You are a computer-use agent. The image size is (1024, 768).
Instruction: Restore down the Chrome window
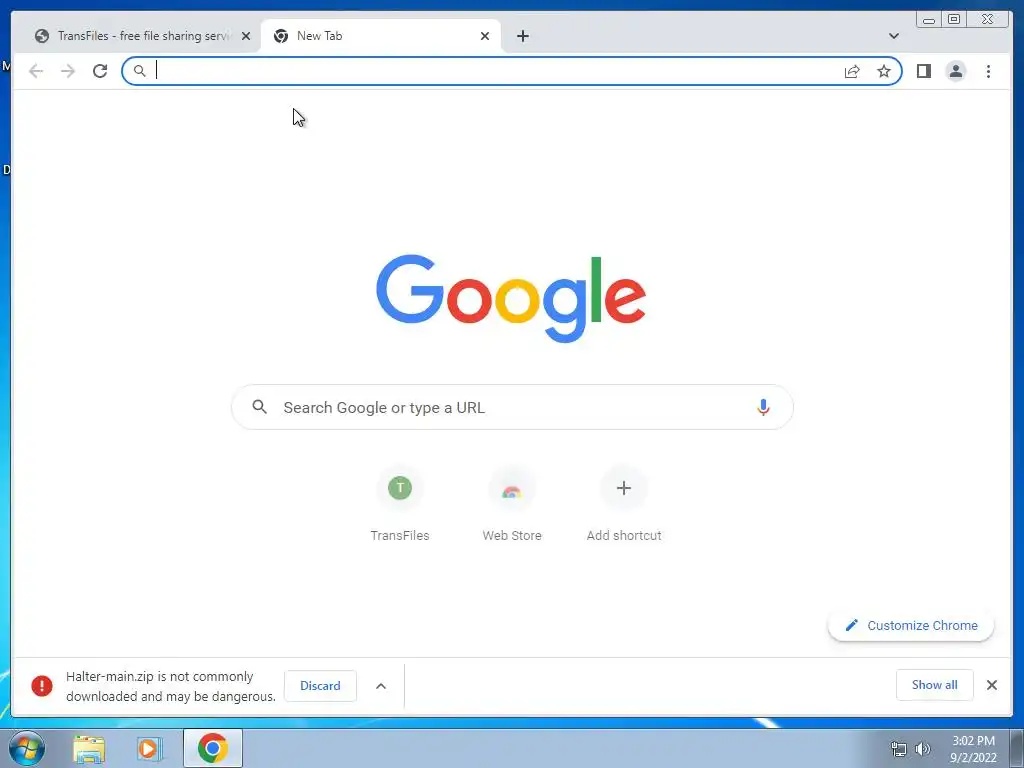(x=954, y=20)
